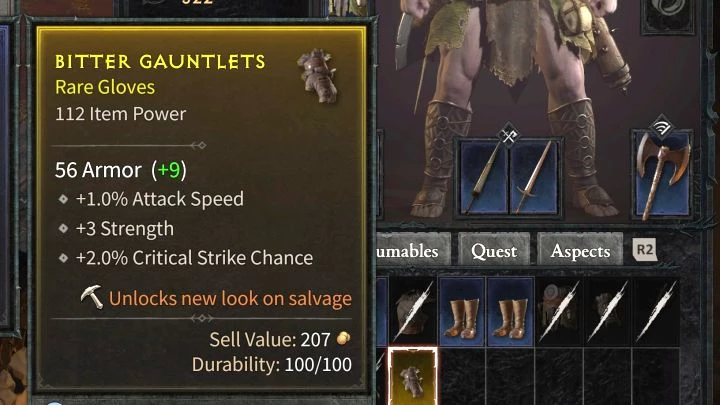
Task: Click the Unlocks new look on salvage text
Action: 230,298
